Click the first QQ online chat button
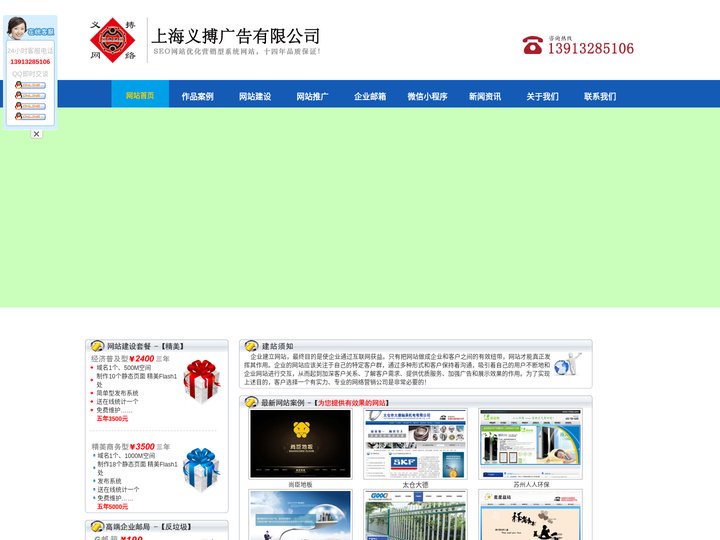This screenshot has height=540, width=720. tap(30, 85)
